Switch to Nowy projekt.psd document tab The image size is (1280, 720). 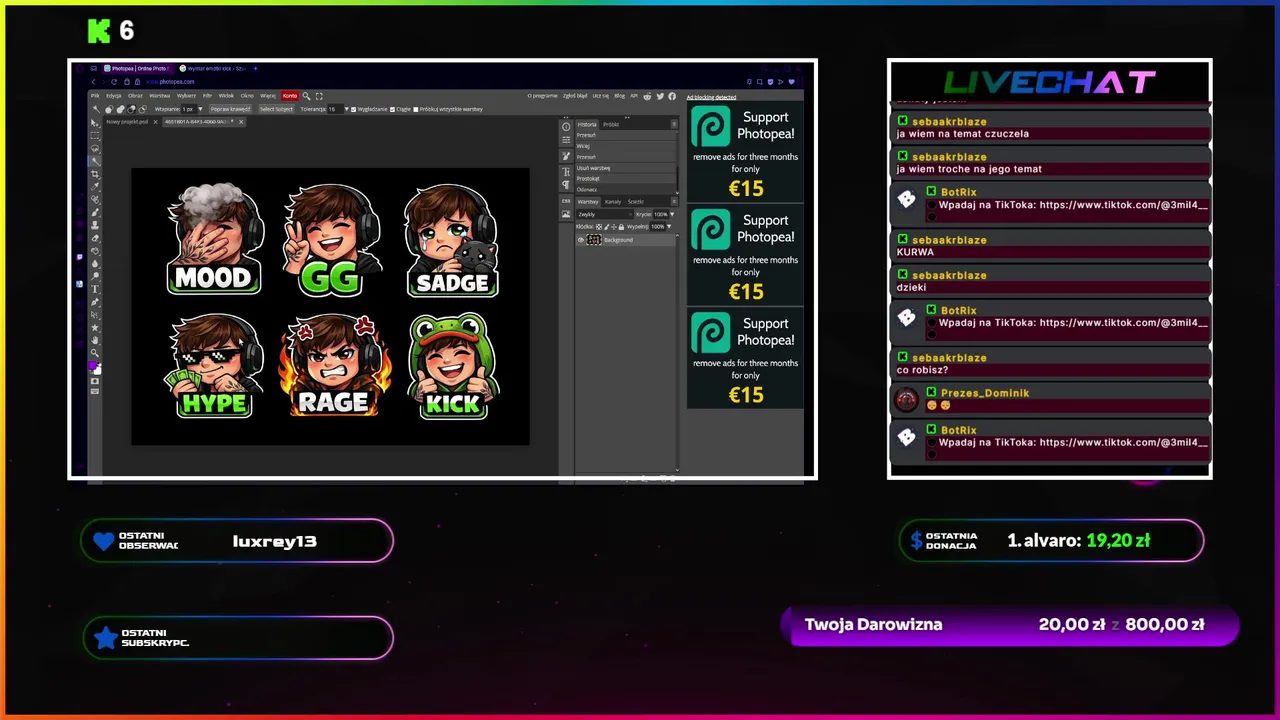pyautogui.click(x=127, y=122)
